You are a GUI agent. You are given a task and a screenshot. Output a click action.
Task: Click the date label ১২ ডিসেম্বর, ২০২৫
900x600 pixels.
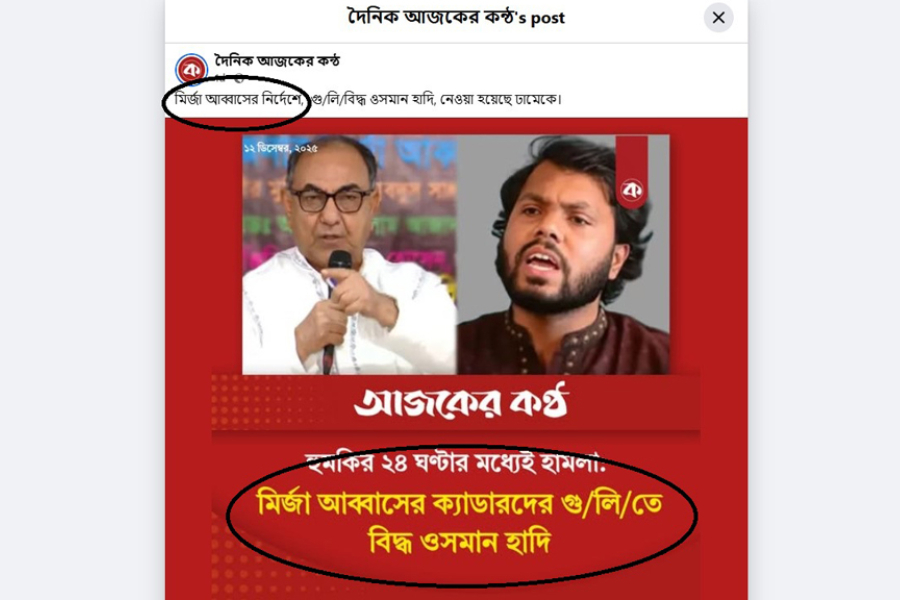click(x=281, y=149)
